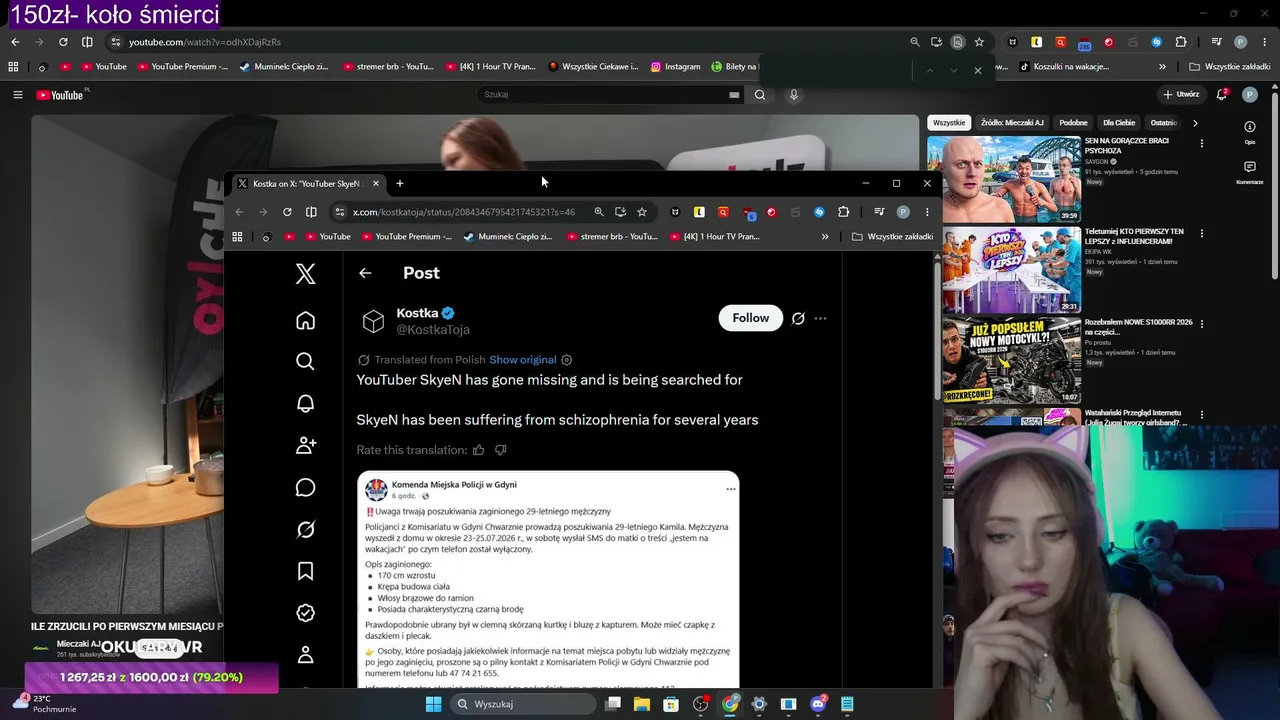Open the Utwórz create menu on YouTube
1280x720 pixels.
(x=1181, y=95)
